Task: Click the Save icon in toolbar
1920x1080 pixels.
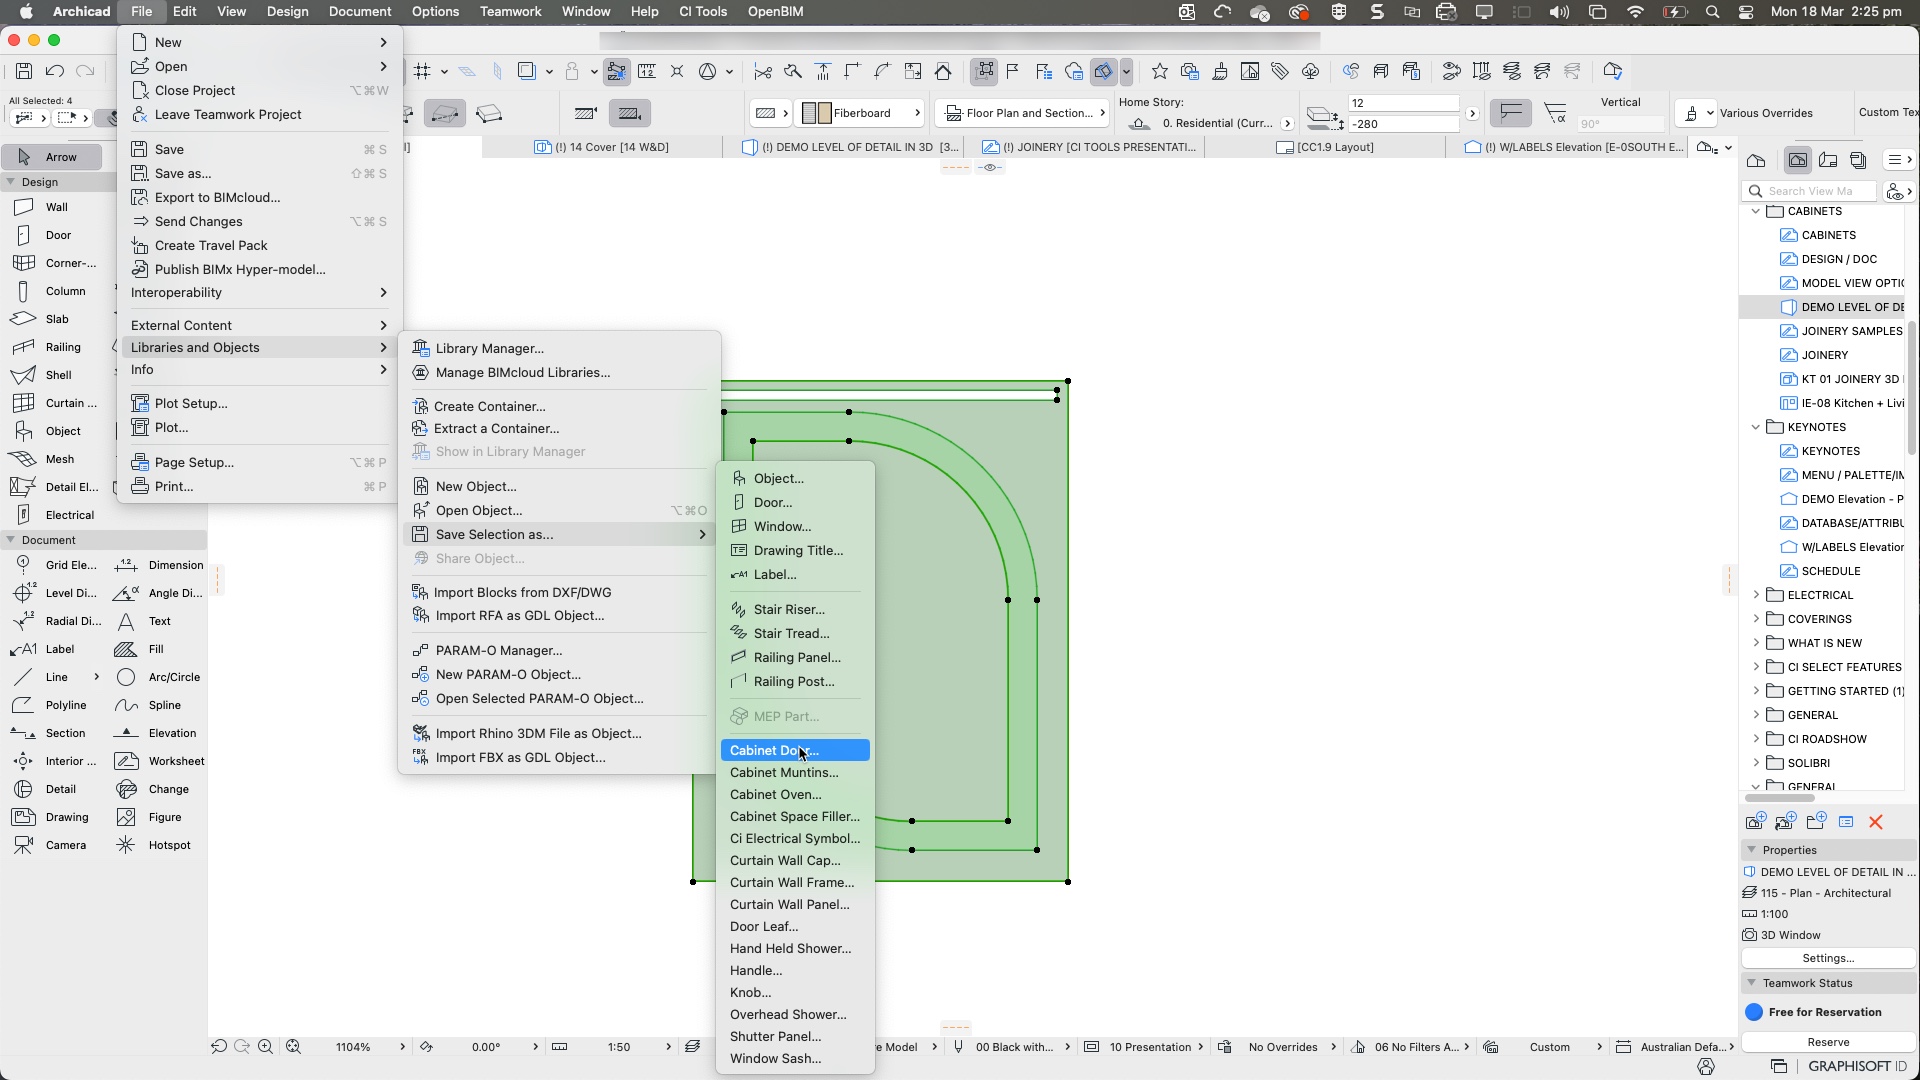Action: [24, 71]
